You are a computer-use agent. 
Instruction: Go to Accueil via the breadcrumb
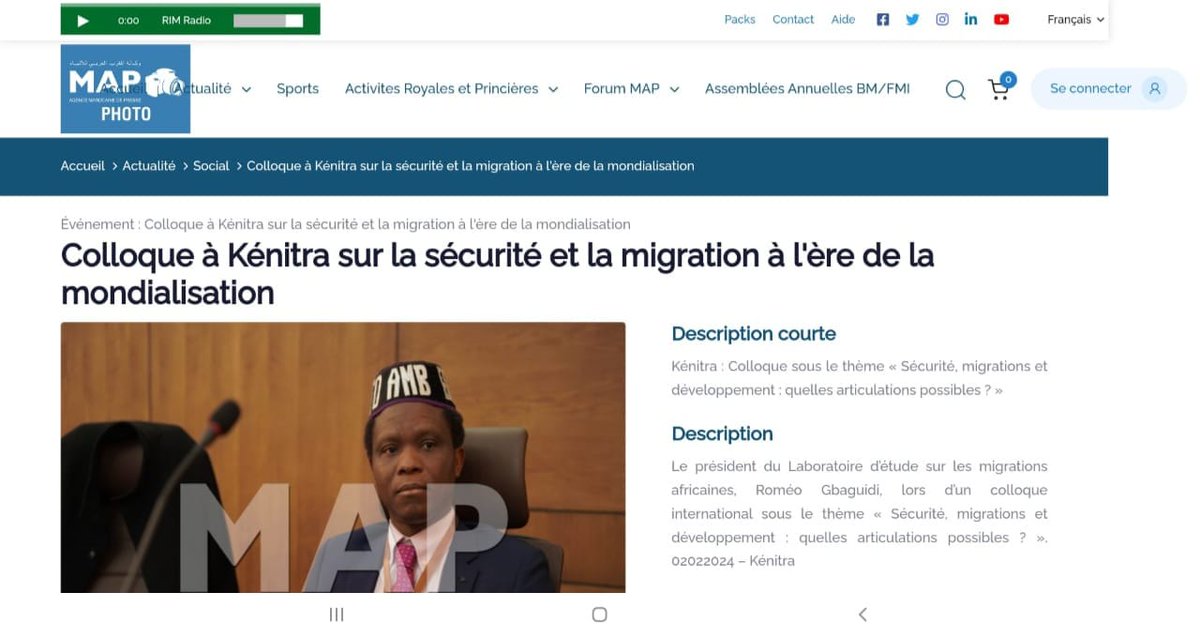[x=81, y=166]
